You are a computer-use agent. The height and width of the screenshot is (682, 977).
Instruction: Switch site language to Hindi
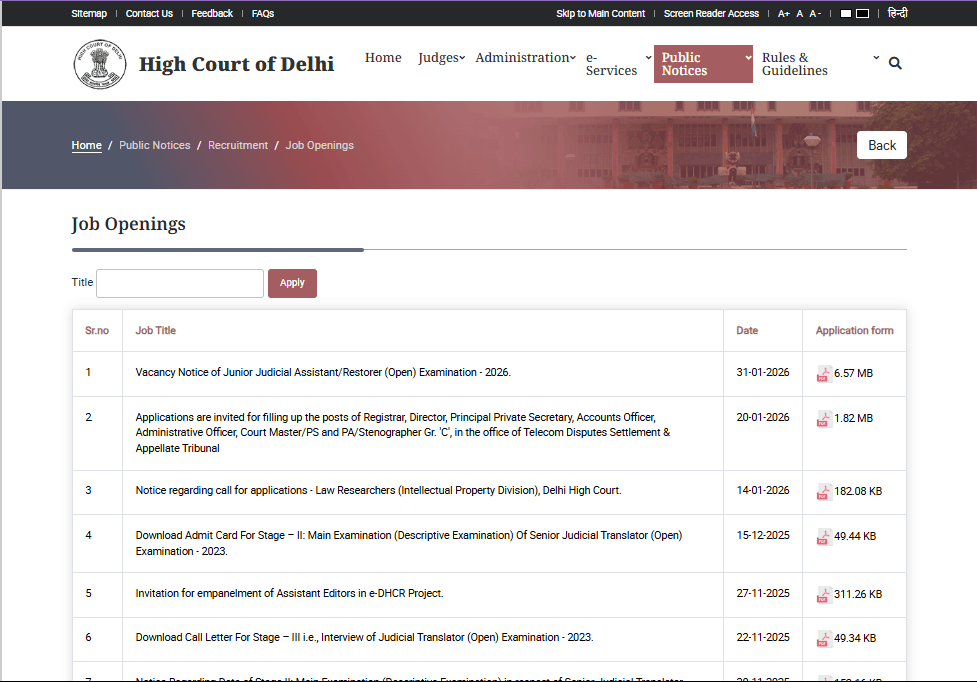coord(897,12)
